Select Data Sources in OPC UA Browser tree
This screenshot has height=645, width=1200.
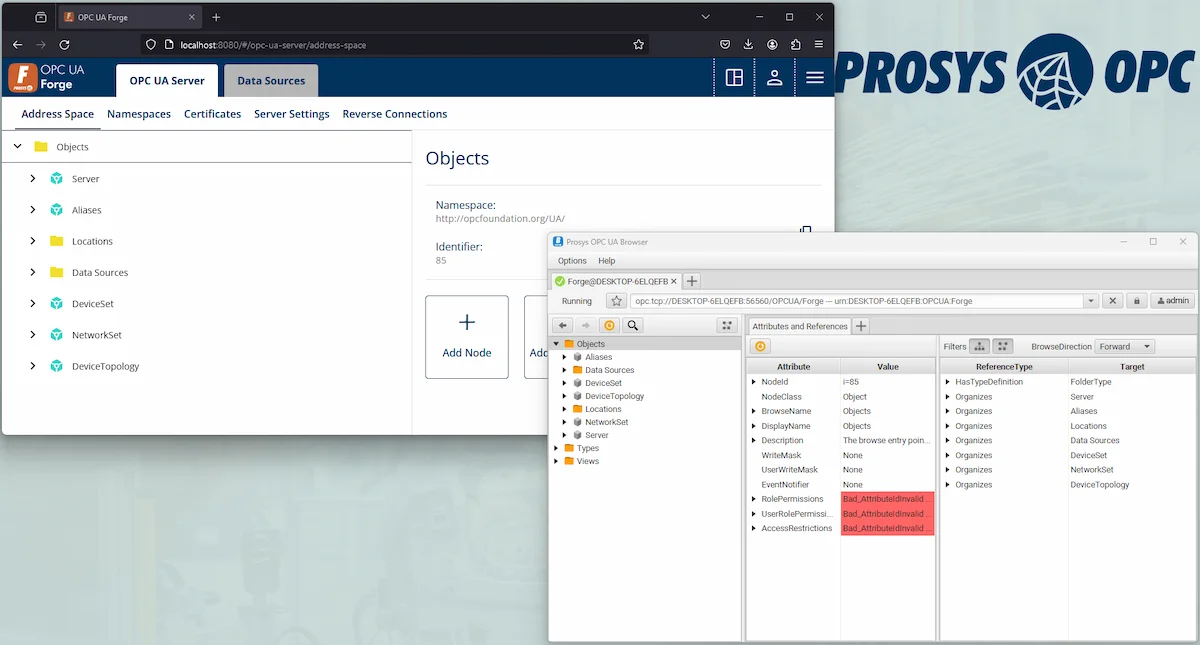pyautogui.click(x=610, y=370)
